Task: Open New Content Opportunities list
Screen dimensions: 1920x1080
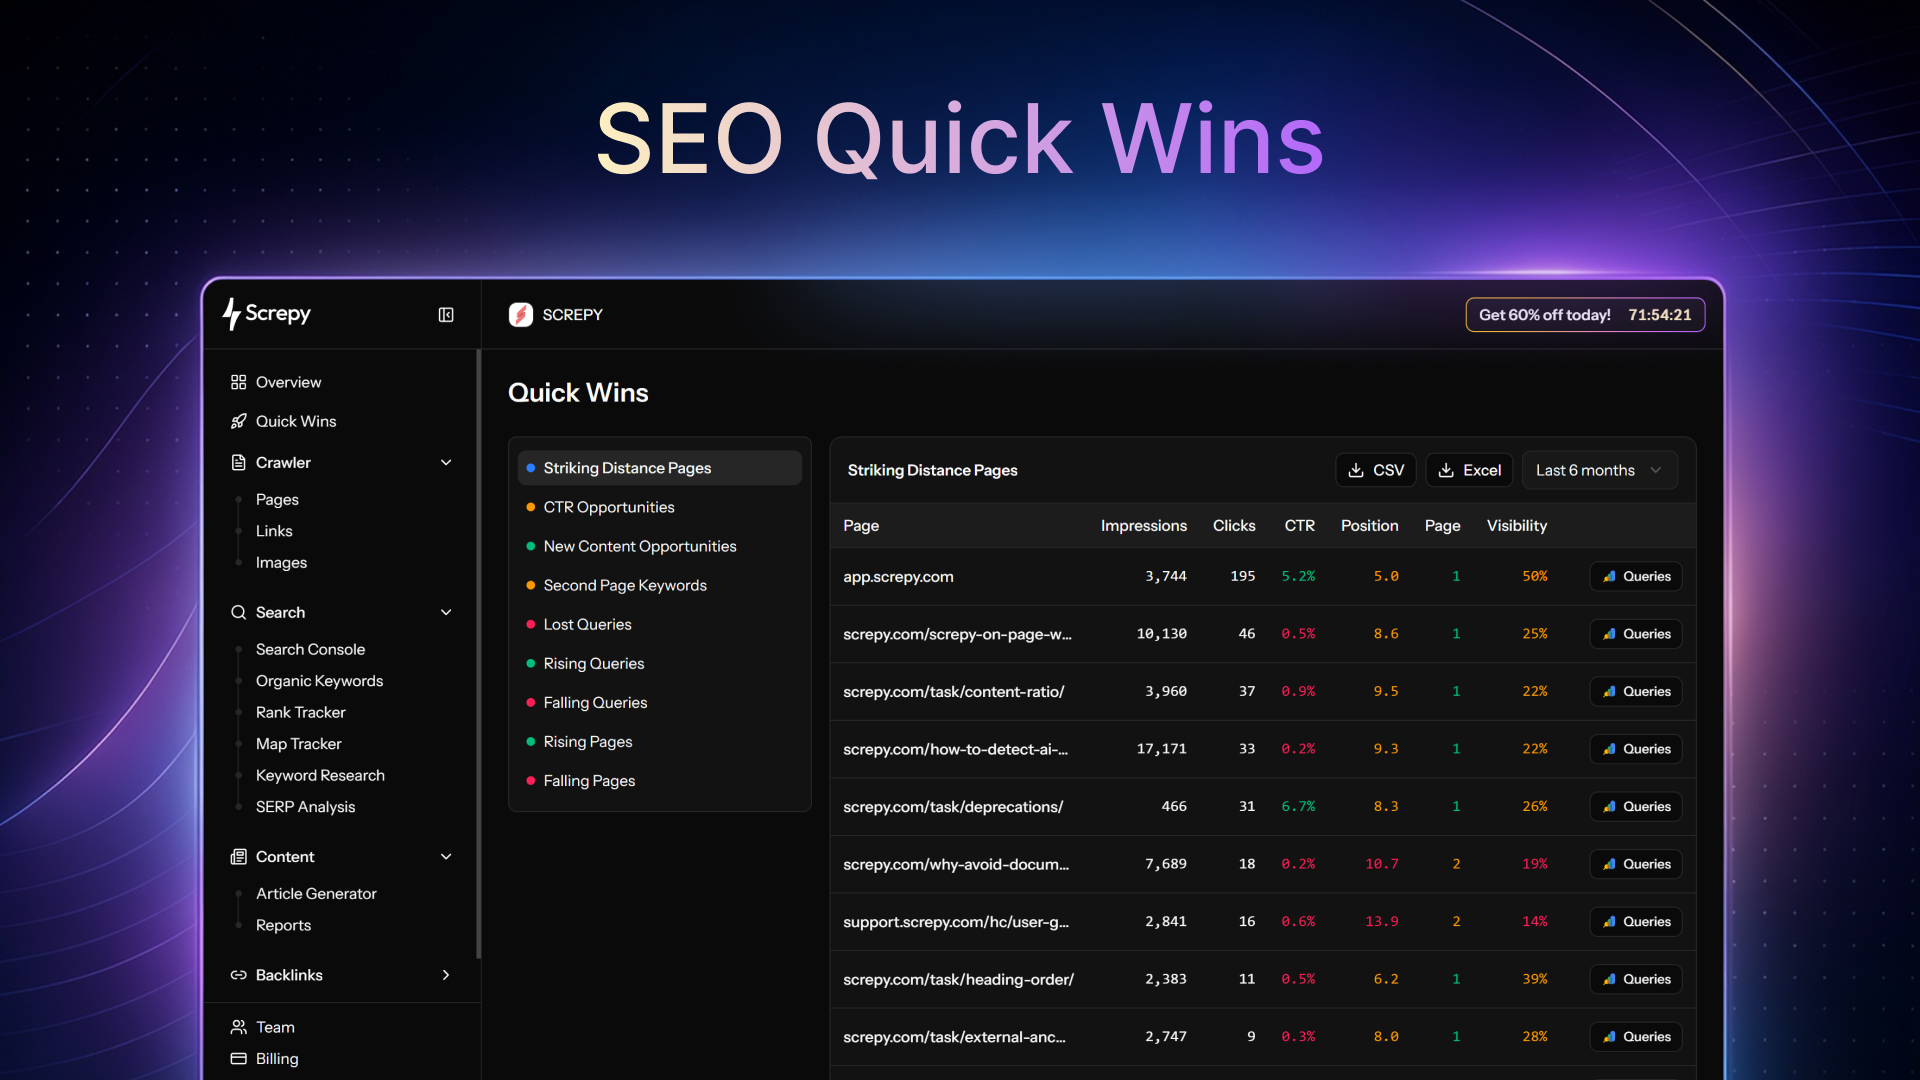Action: [660, 546]
